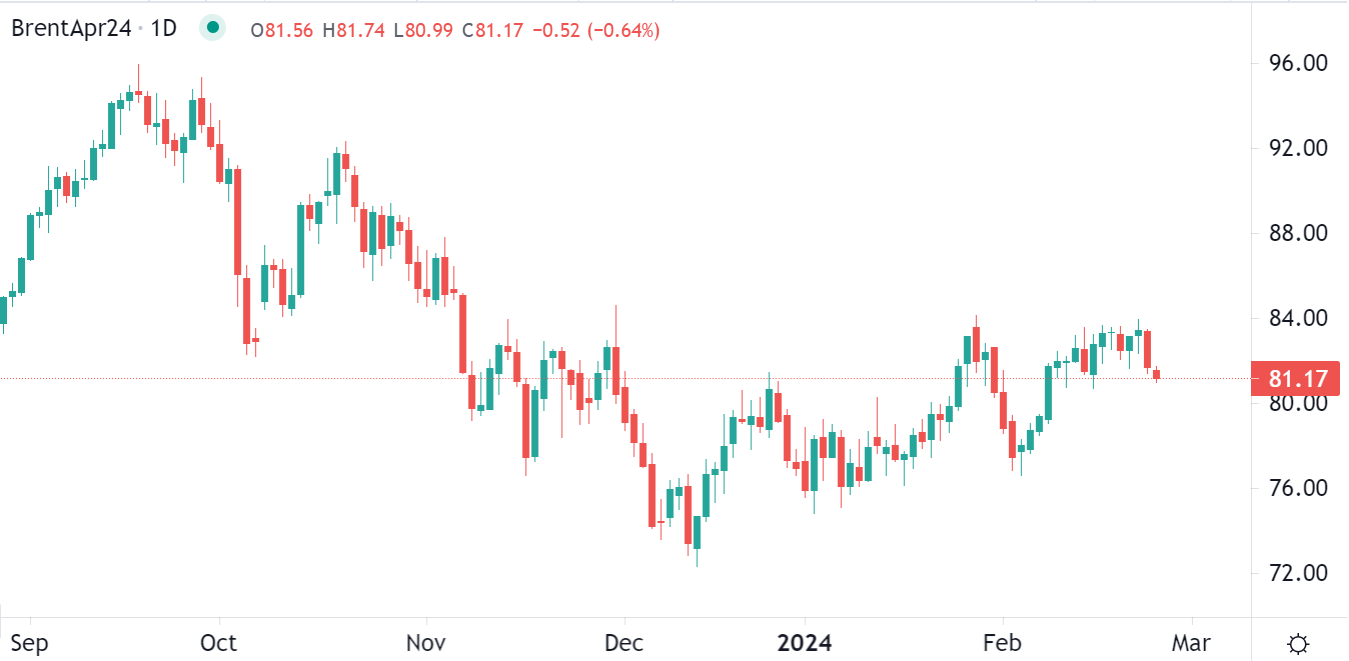Click the 84.00 price axis label
This screenshot has height=661, width=1349.
pos(1297,319)
